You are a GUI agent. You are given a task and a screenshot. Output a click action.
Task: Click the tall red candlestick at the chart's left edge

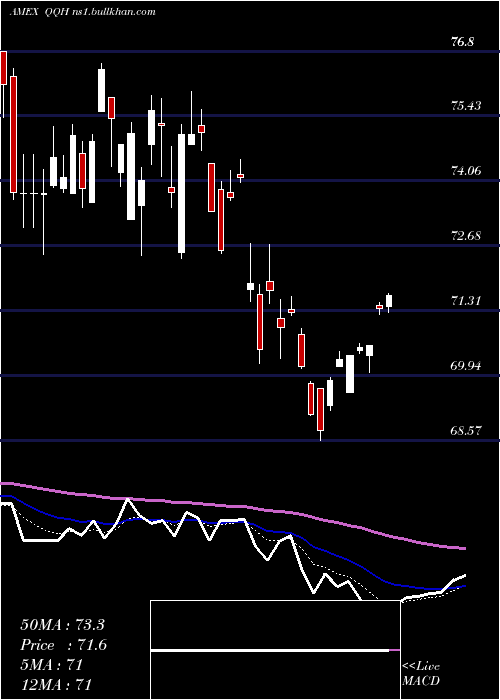click(13, 133)
